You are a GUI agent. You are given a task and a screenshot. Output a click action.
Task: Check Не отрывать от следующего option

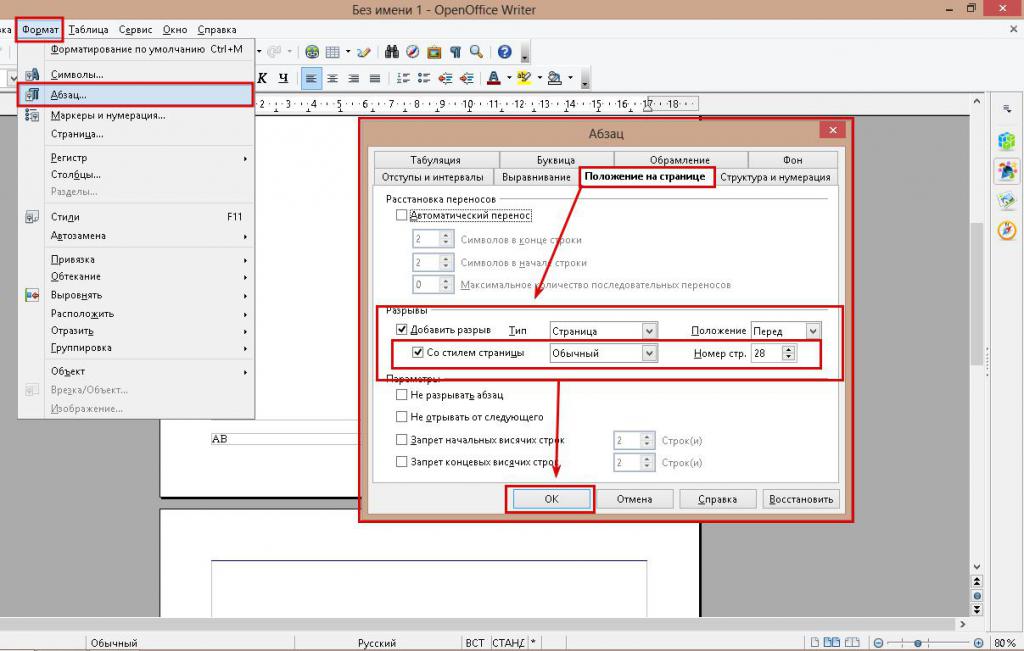402,417
